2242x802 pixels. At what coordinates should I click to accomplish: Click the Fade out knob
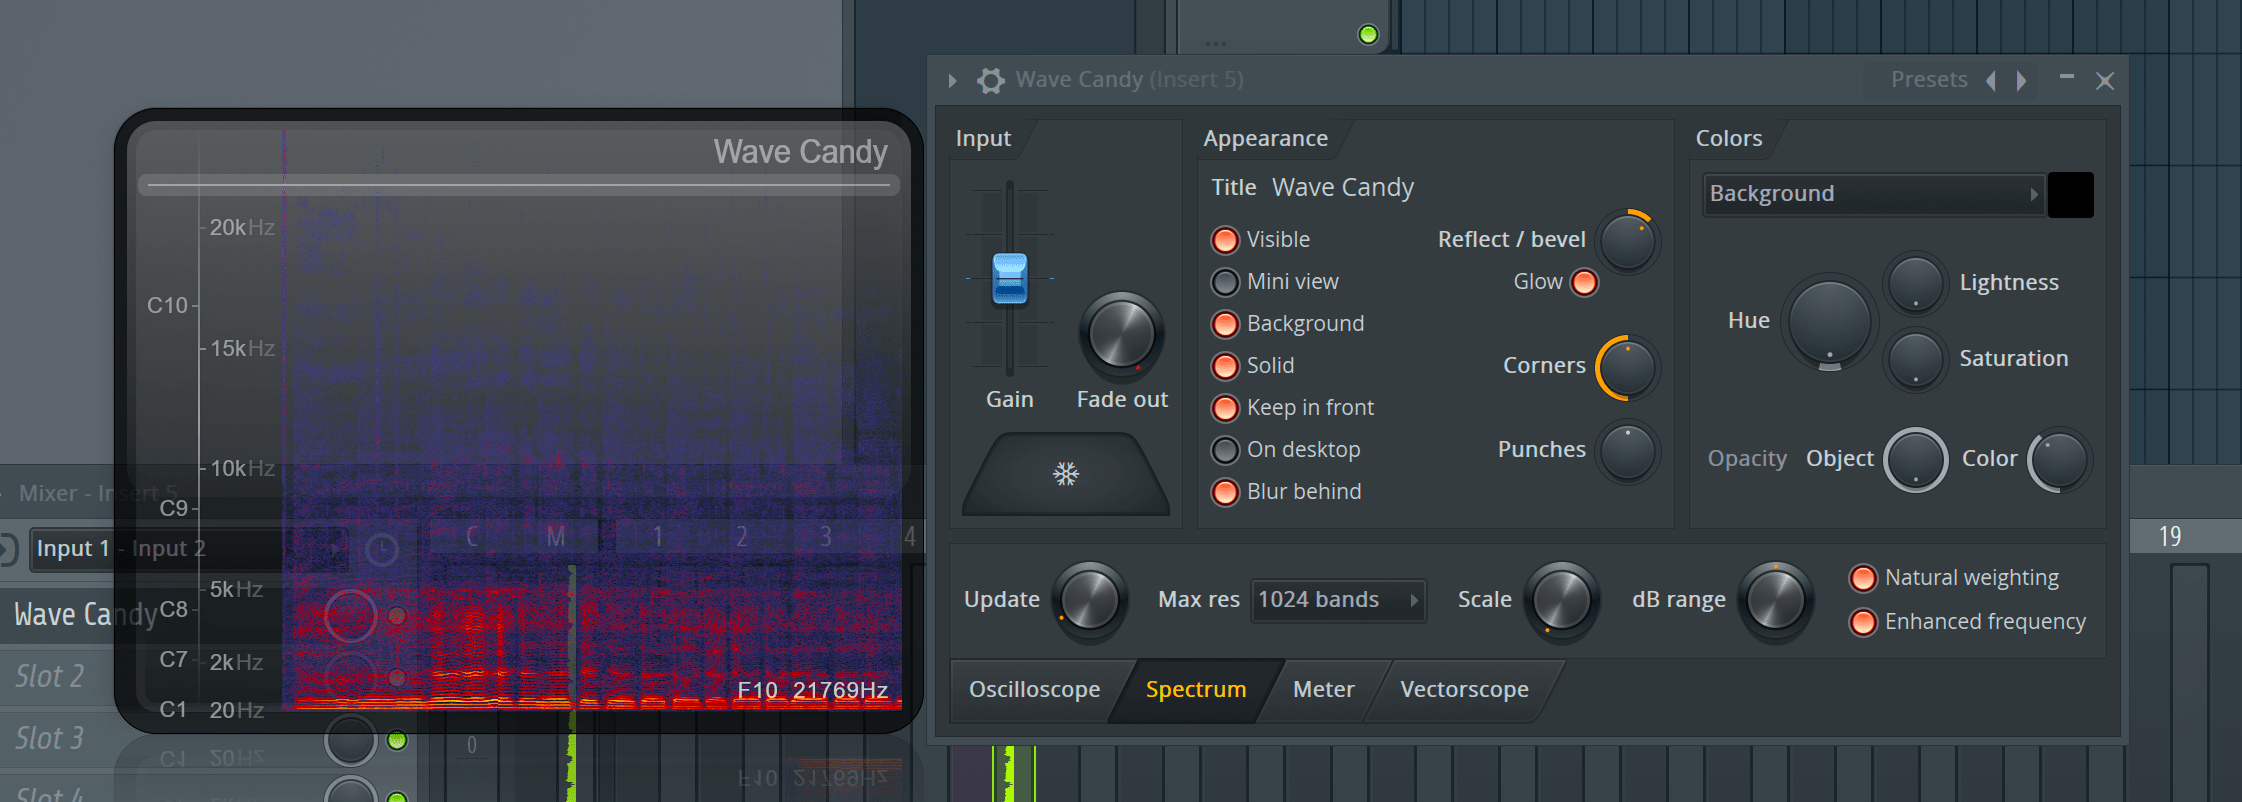pyautogui.click(x=1122, y=334)
